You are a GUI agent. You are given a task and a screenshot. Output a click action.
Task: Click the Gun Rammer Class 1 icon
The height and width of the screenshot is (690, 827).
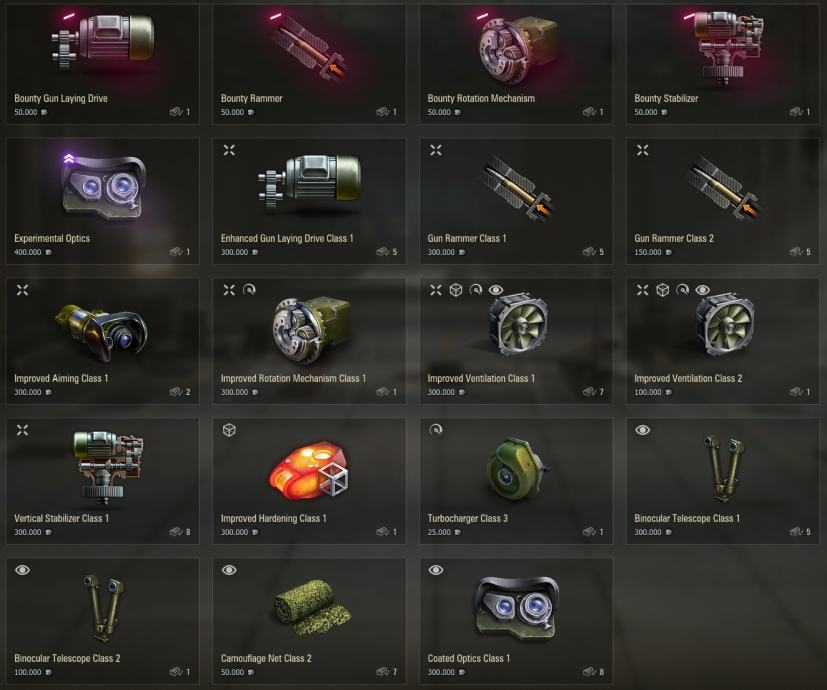click(517, 187)
